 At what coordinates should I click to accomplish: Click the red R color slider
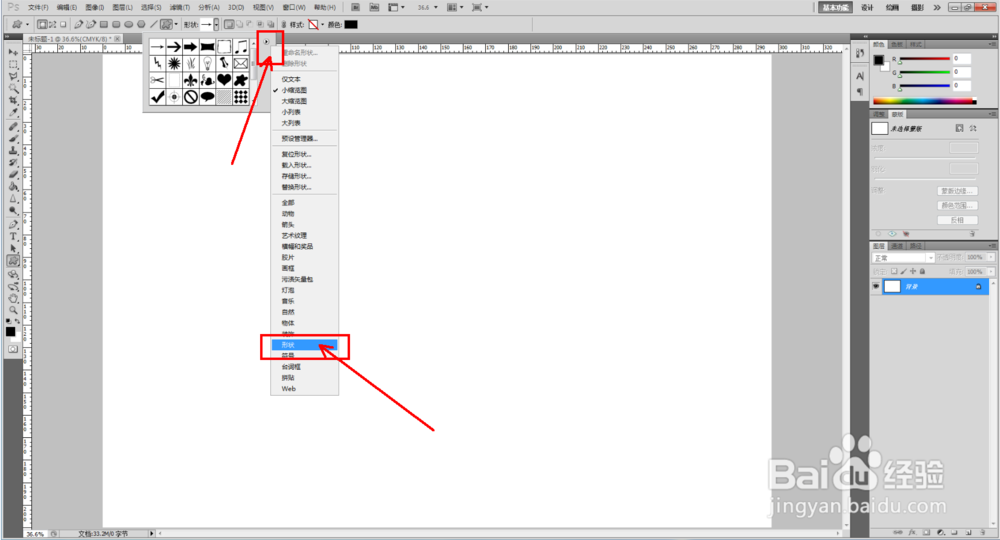[x=924, y=59]
